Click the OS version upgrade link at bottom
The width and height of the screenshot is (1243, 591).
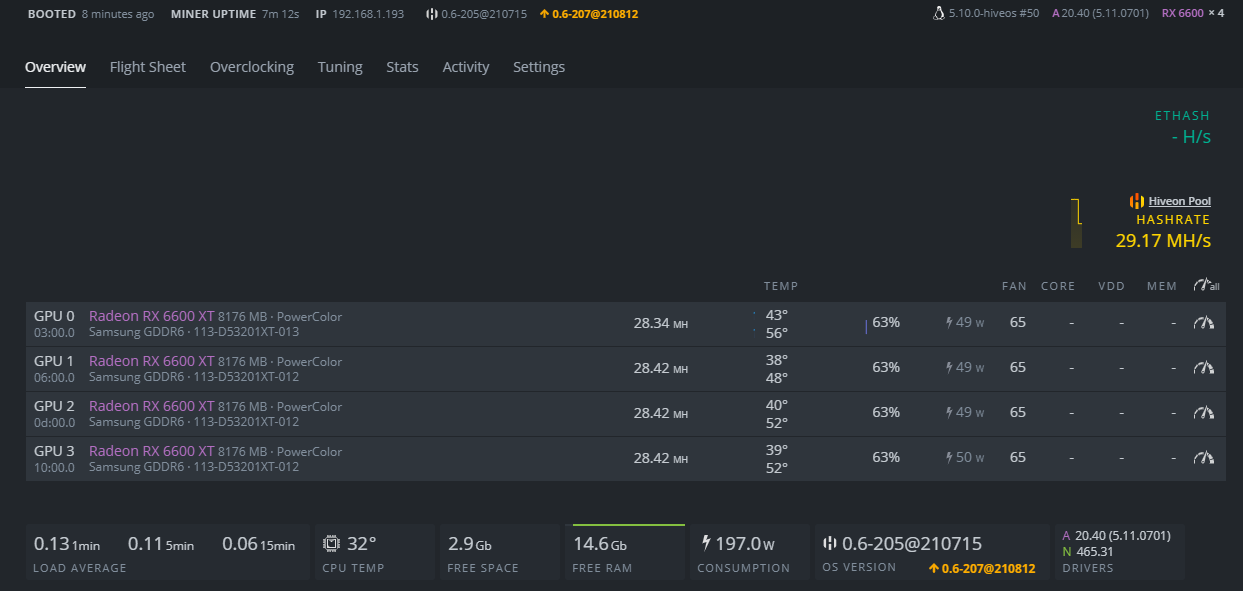(982, 568)
